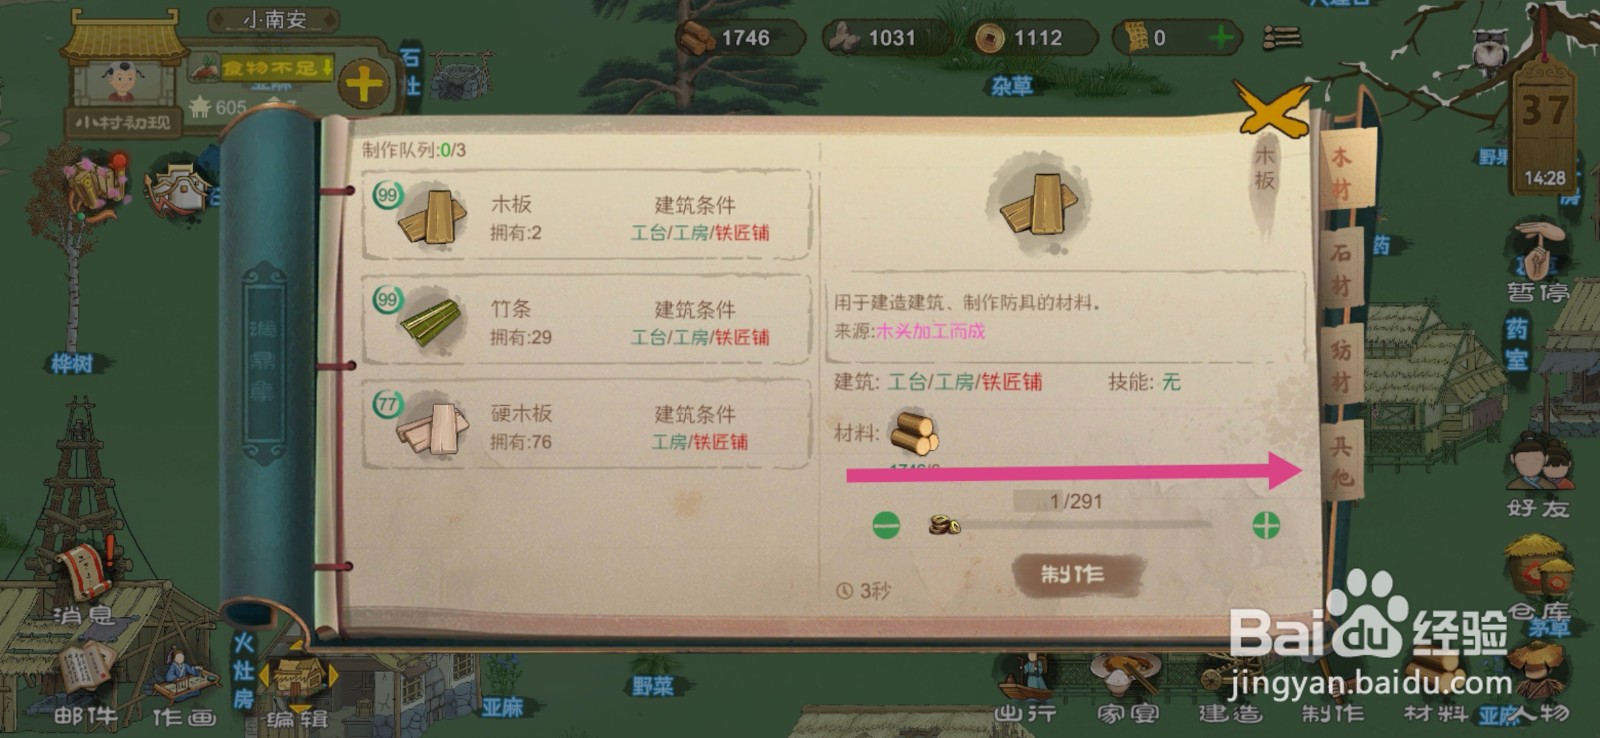This screenshot has height=738, width=1600.
Task: Increase craft quantity with green plus
Action: point(1266,524)
